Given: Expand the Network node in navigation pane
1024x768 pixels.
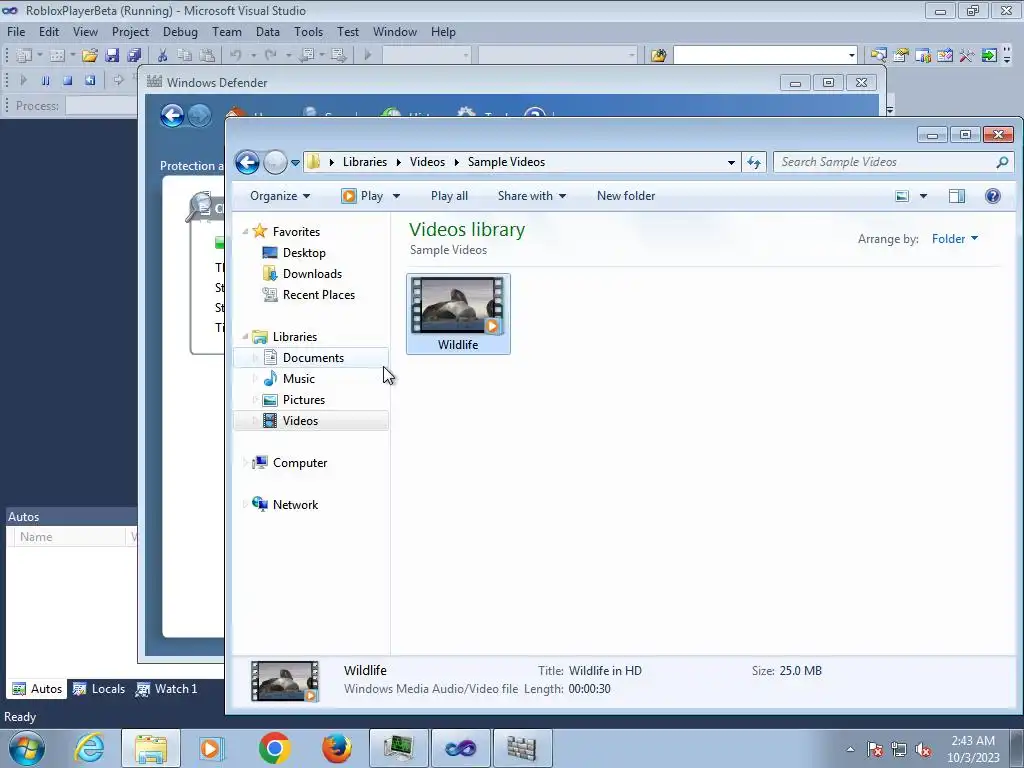Looking at the screenshot, I should (246, 505).
